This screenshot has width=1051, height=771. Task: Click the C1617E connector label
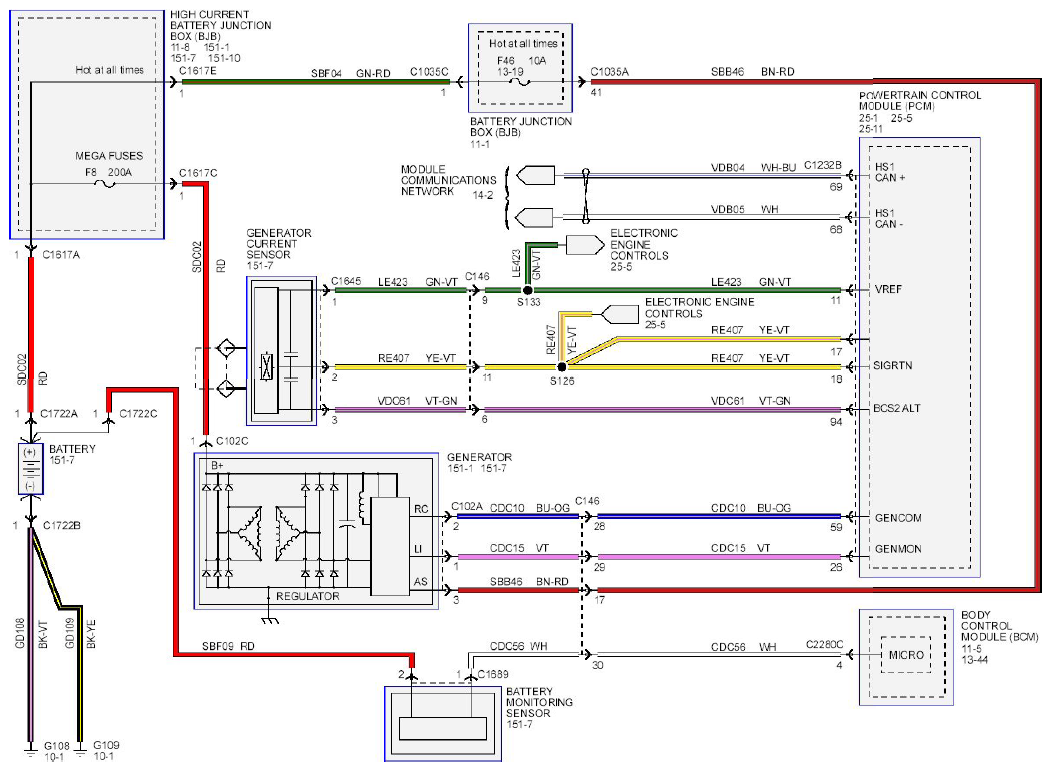tap(197, 70)
